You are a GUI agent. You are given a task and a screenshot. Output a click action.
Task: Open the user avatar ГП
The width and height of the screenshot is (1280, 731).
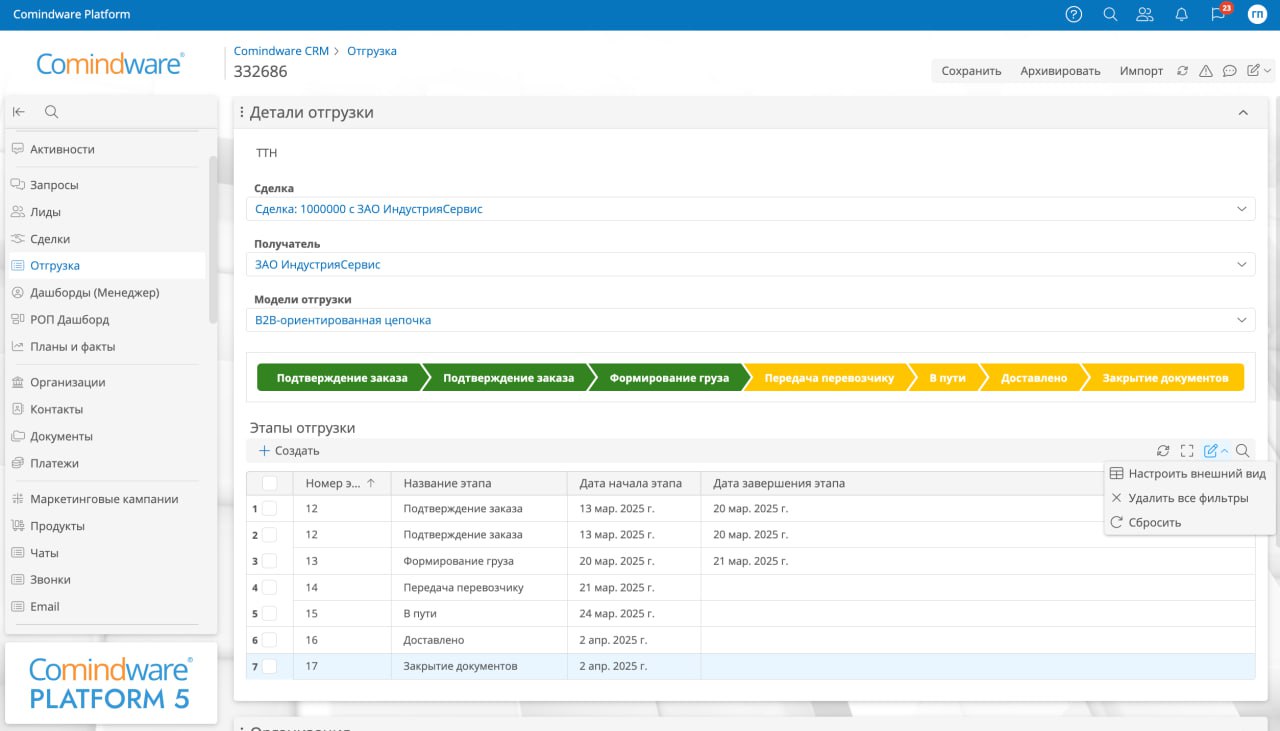(x=1257, y=14)
